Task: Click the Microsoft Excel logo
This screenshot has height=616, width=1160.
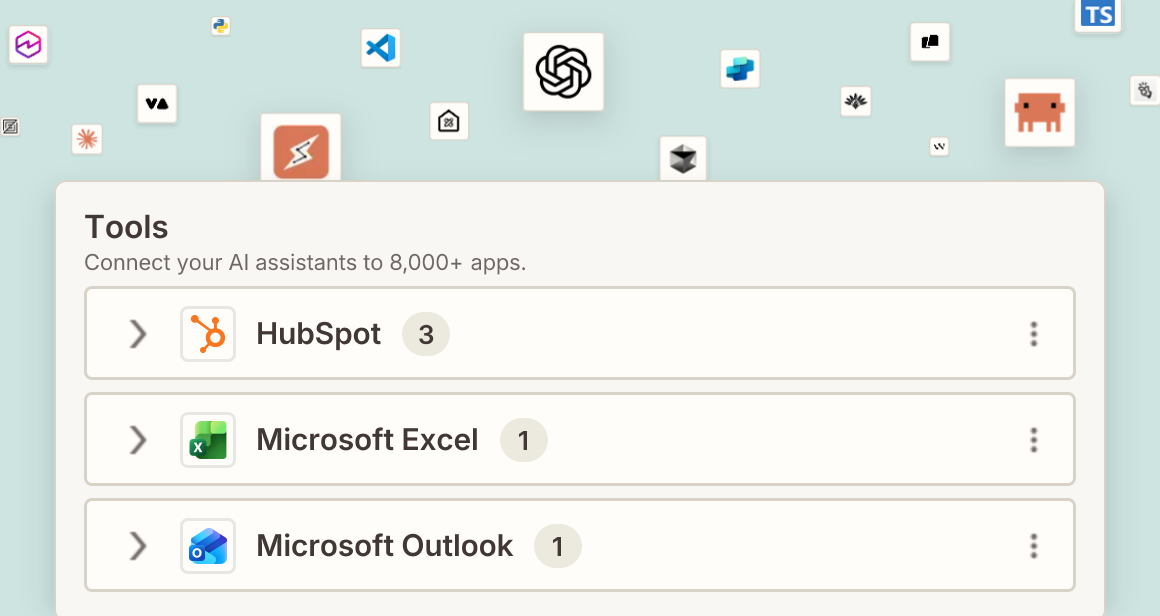Action: coord(208,440)
